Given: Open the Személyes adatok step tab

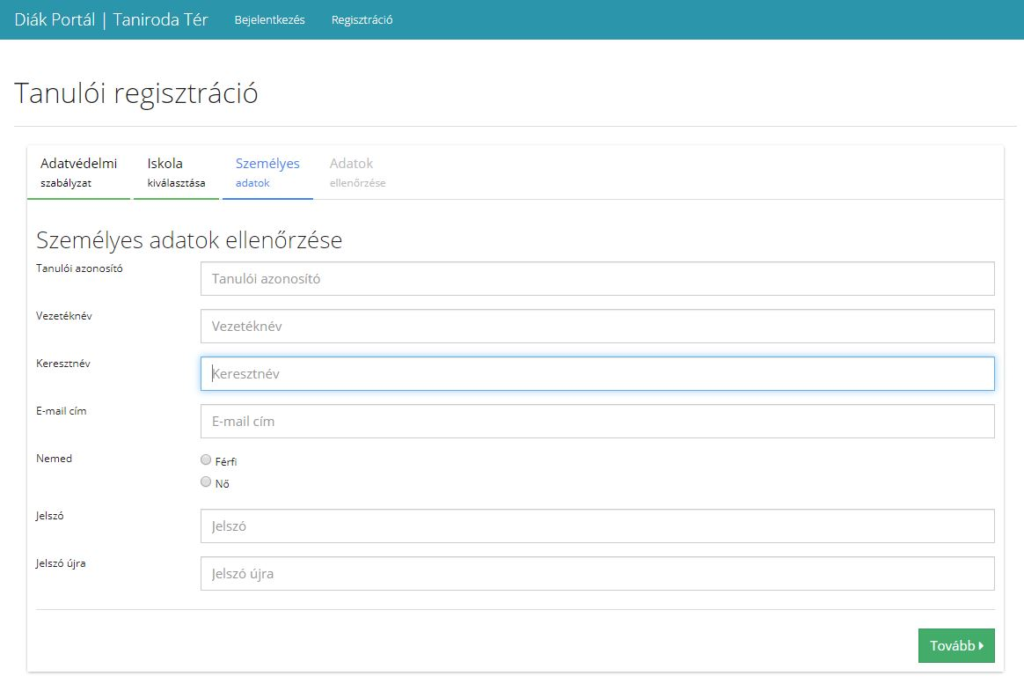Looking at the screenshot, I should 267,172.
